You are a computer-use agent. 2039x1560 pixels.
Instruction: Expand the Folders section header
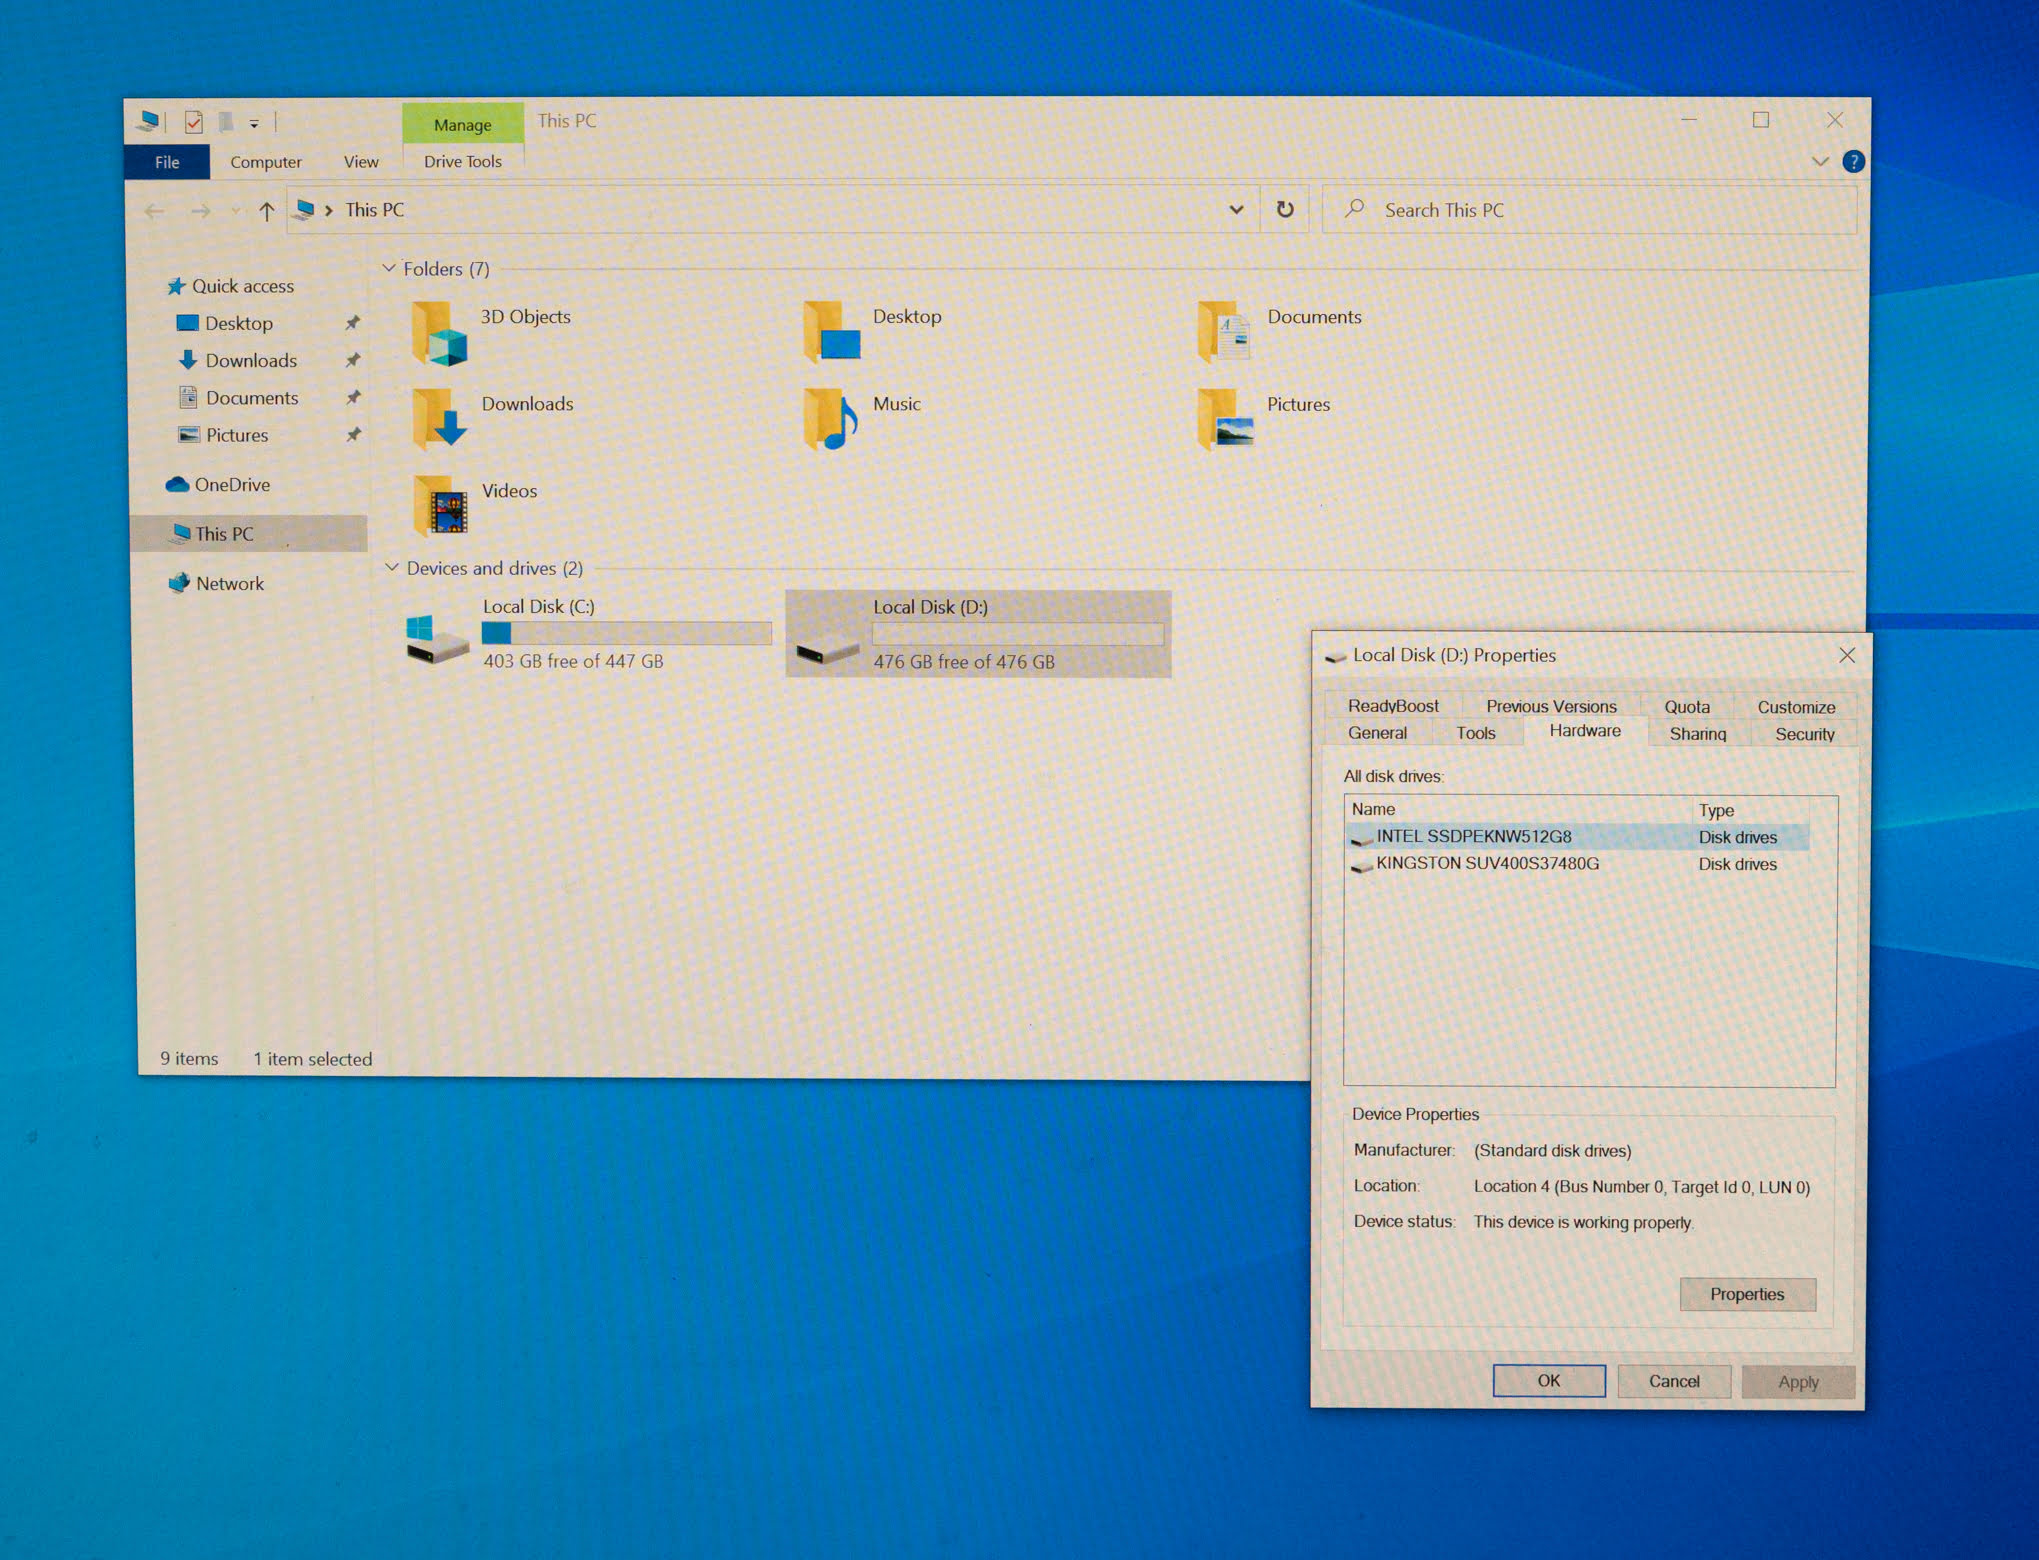pos(388,269)
